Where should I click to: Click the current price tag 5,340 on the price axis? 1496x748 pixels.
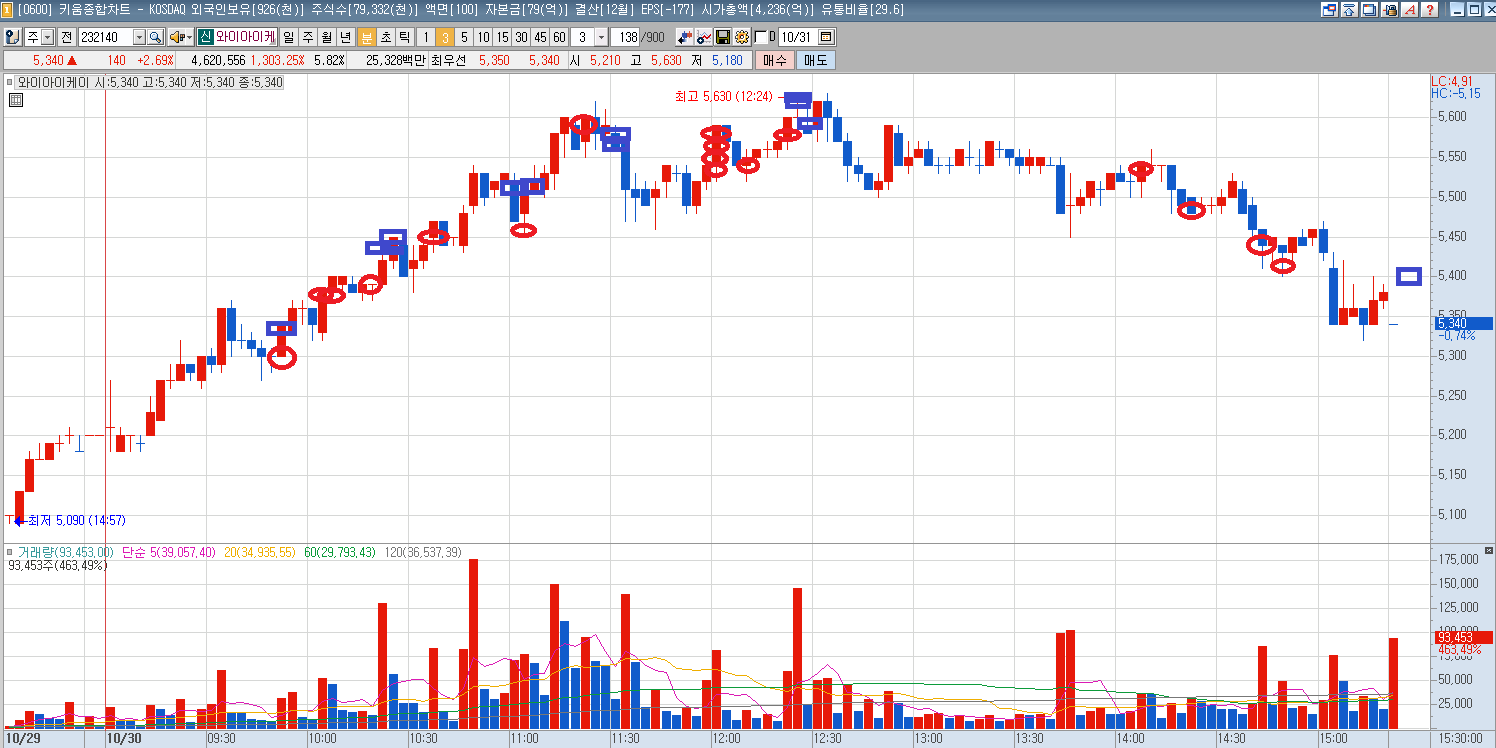(1463, 323)
